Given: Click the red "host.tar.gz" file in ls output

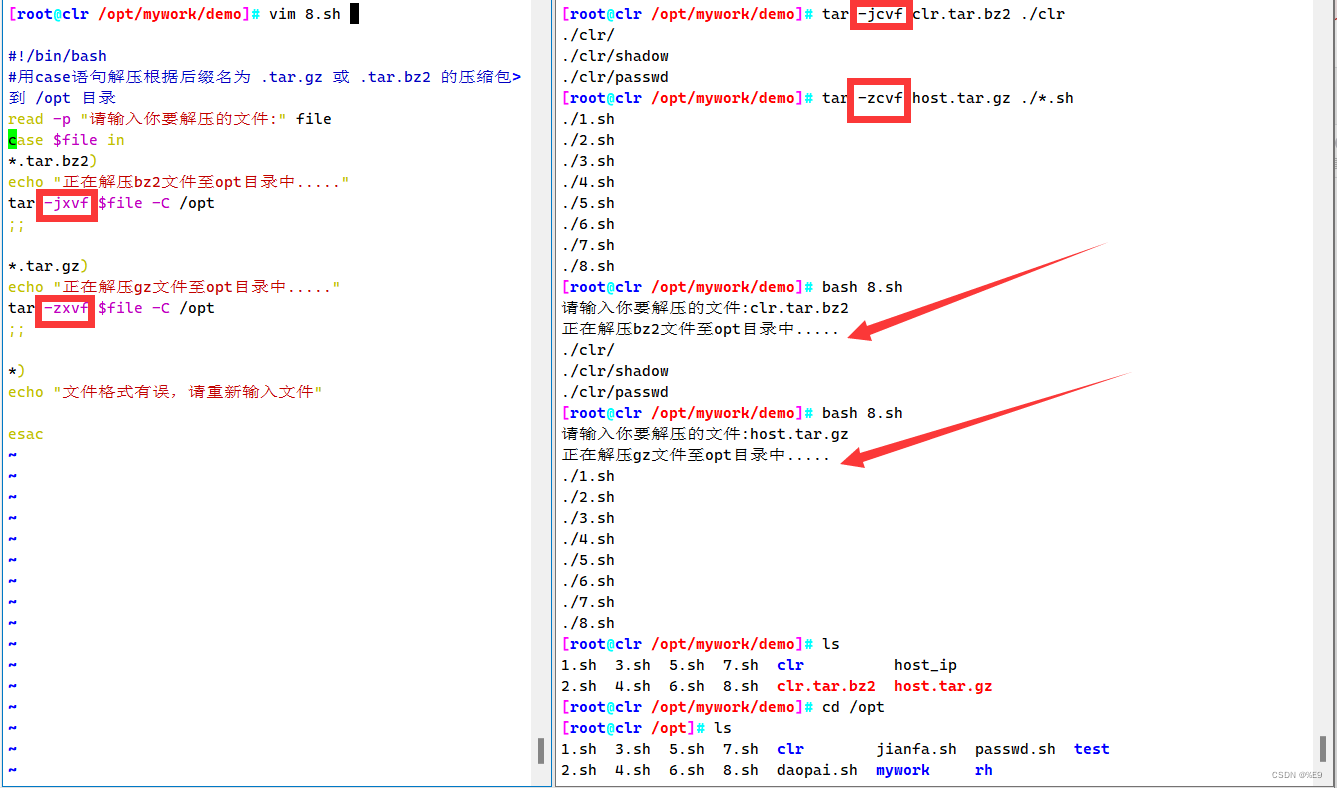Looking at the screenshot, I should (943, 686).
